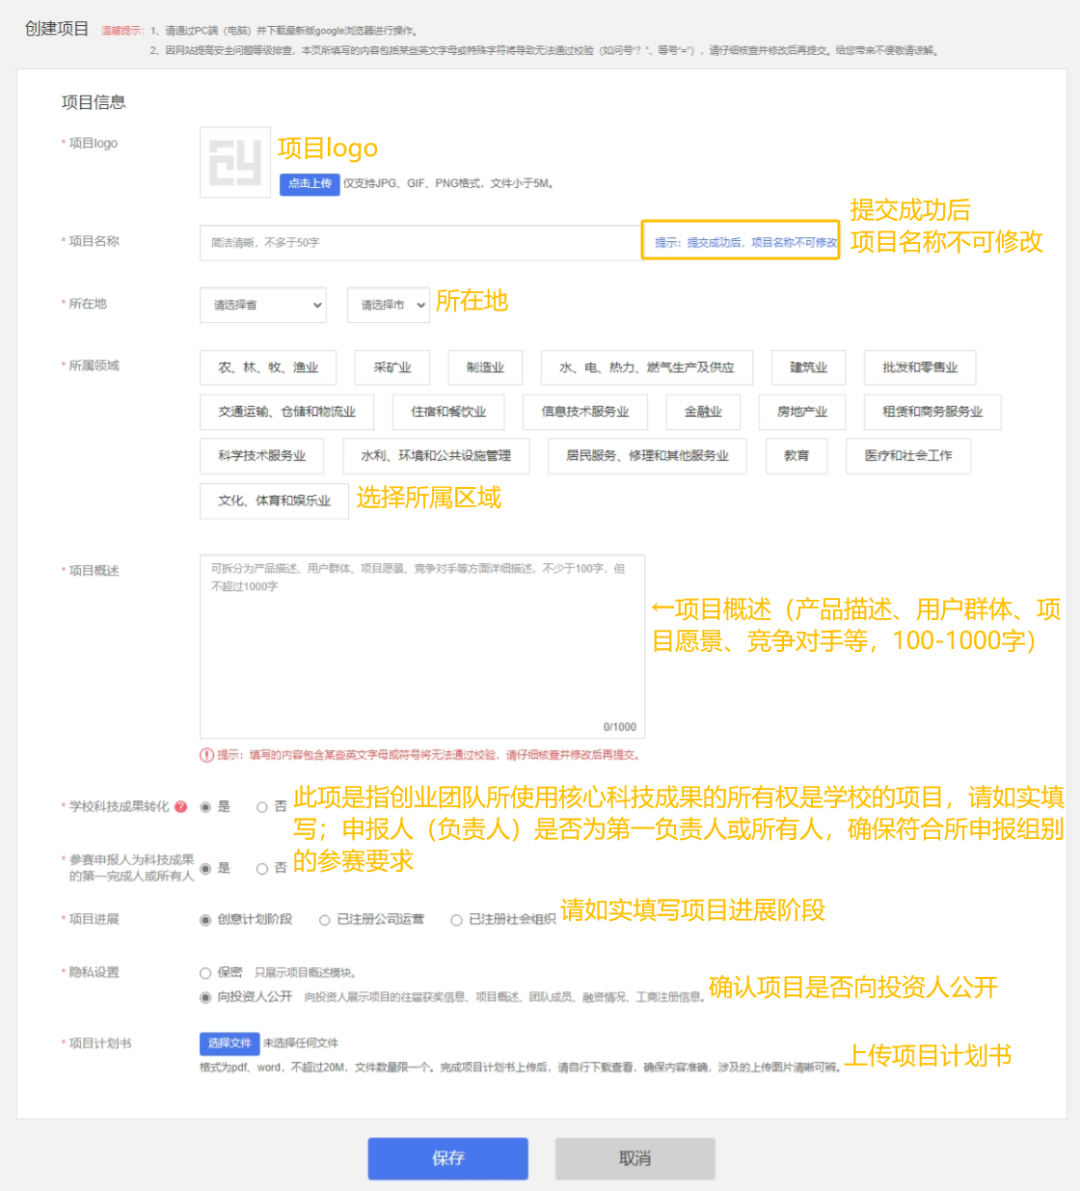Select the 教育 industry tag

796,456
